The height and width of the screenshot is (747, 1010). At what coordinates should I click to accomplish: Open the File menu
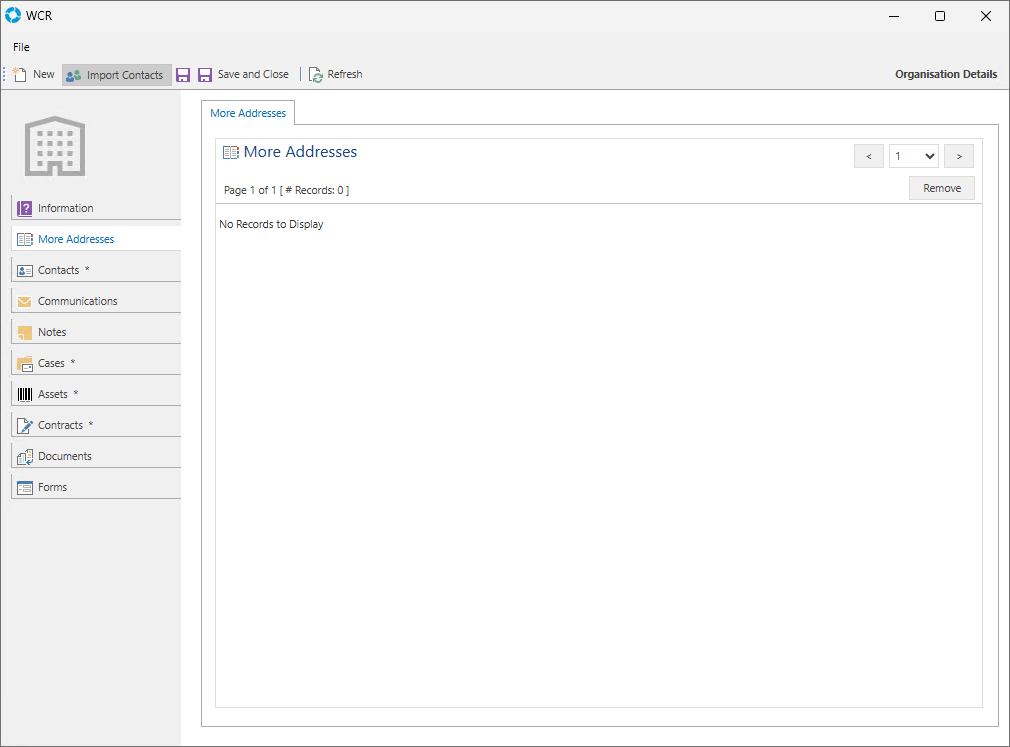(21, 47)
